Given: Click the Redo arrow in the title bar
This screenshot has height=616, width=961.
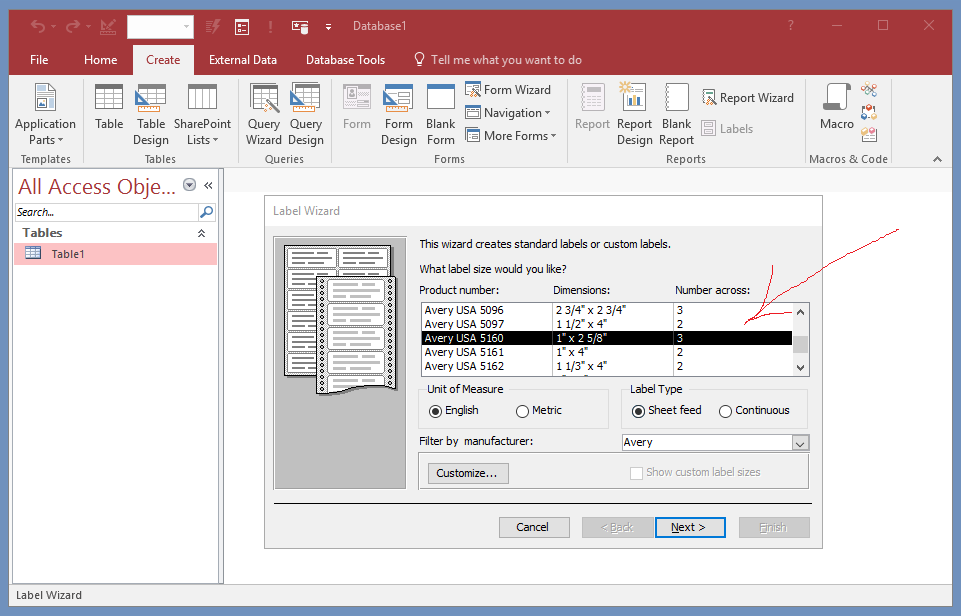Looking at the screenshot, I should pos(73,26).
